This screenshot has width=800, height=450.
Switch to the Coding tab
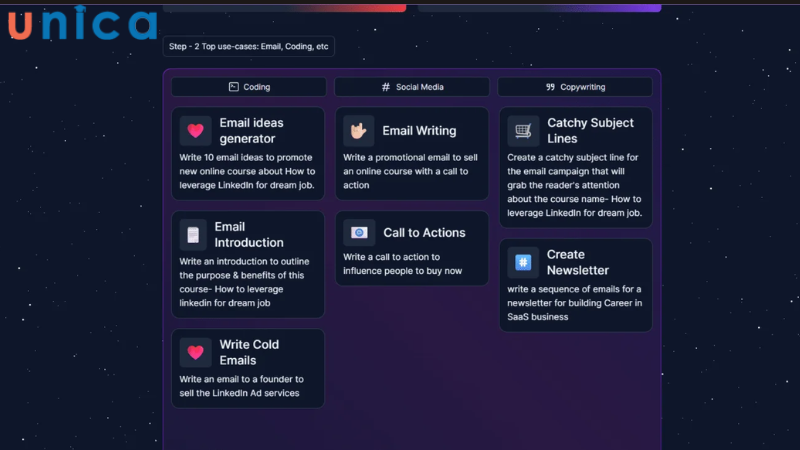coord(249,87)
